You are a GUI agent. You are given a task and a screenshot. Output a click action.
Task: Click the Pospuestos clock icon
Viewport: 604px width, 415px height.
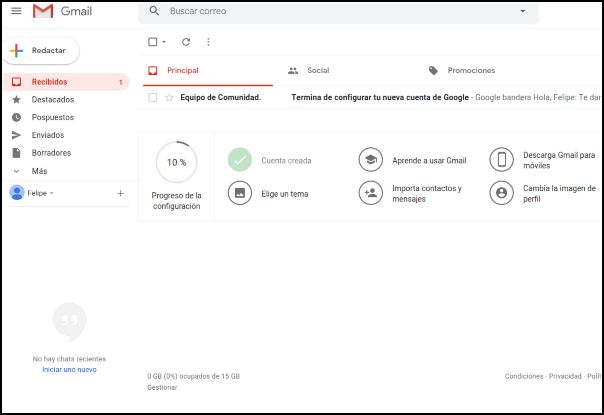(x=16, y=117)
